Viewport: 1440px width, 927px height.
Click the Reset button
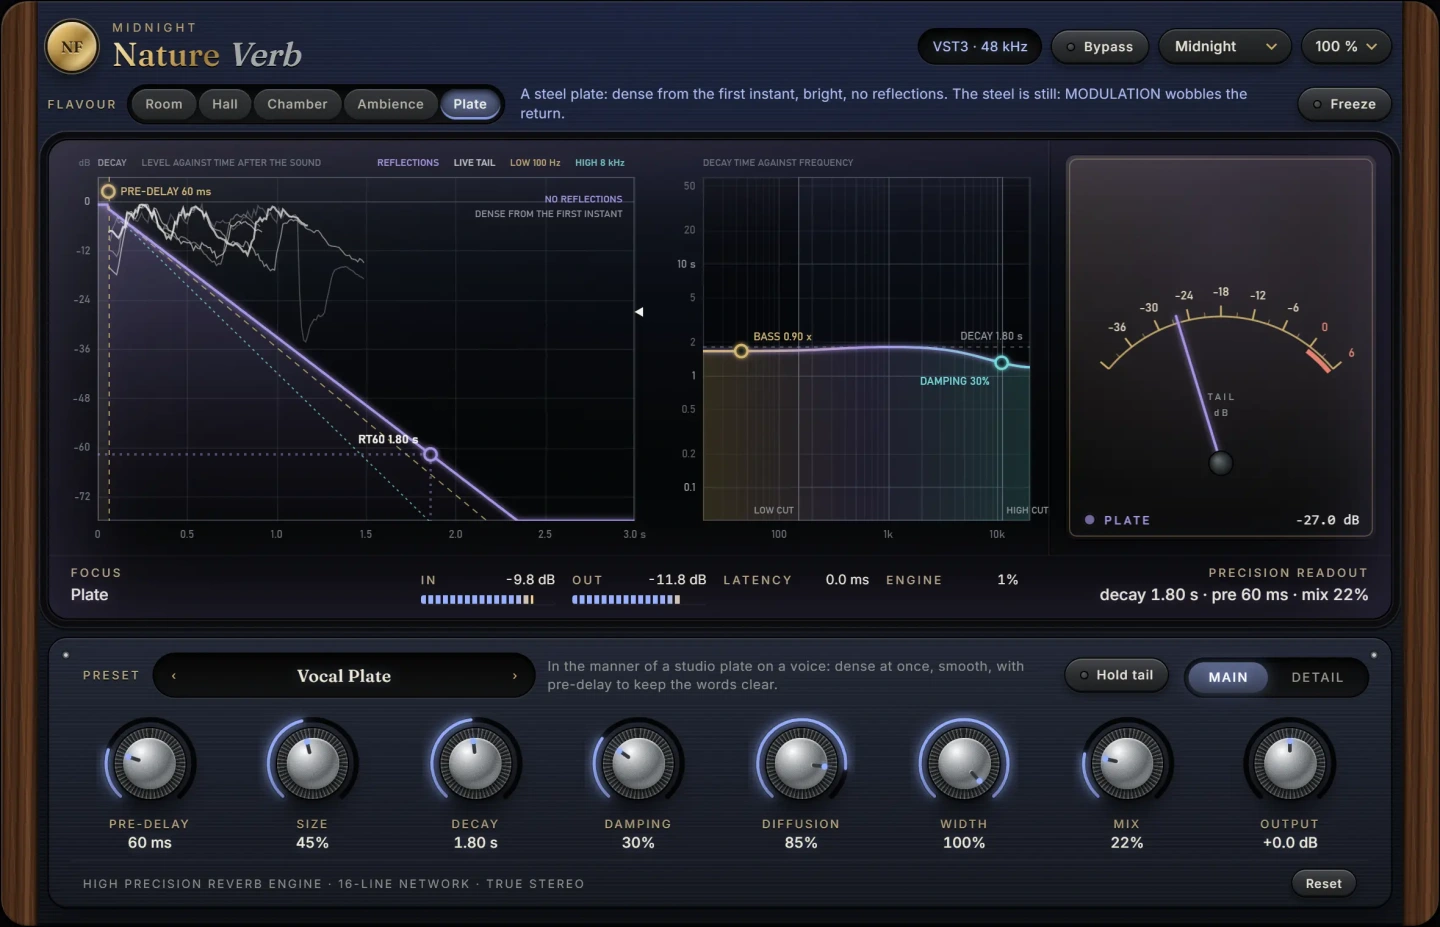pos(1323,883)
